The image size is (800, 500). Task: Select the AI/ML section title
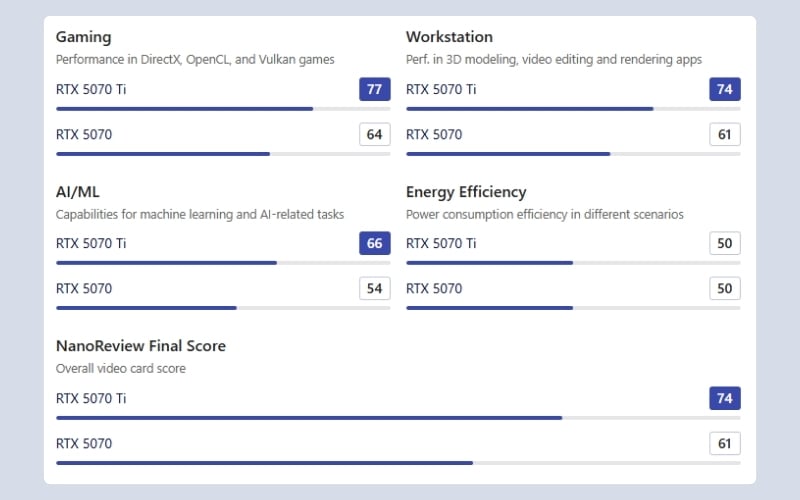pyautogui.click(x=78, y=191)
